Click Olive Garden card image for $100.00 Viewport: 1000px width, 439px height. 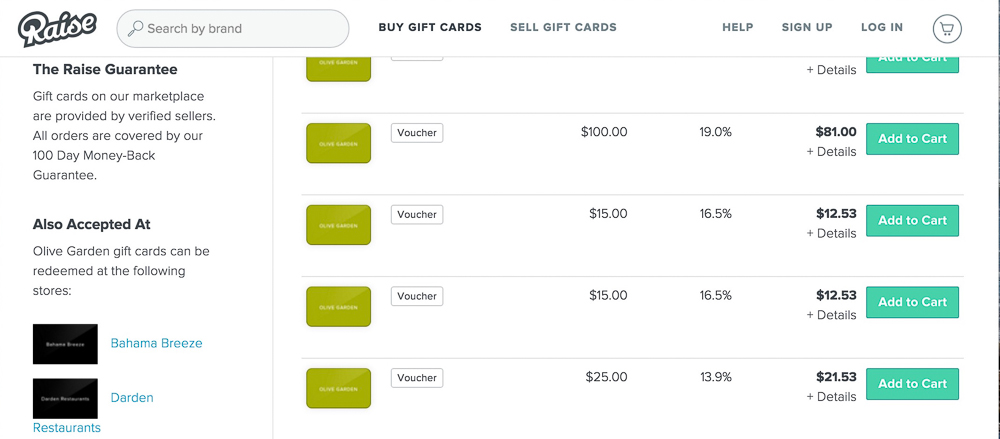338,142
